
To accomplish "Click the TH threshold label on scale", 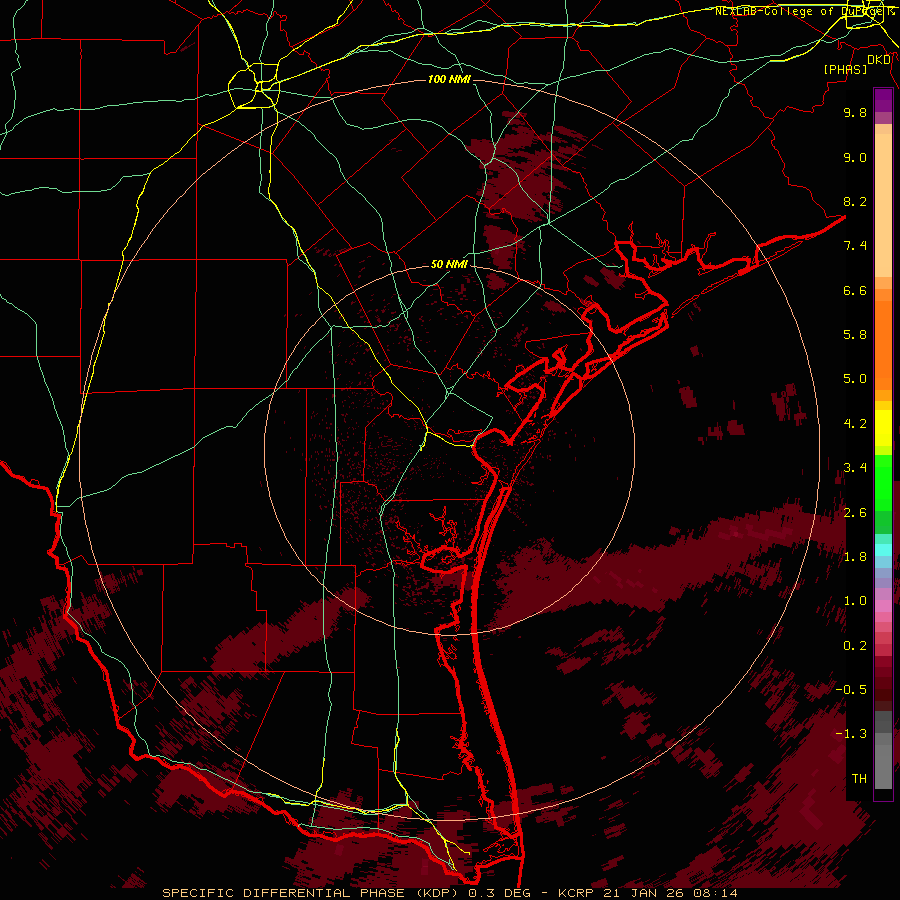I will point(859,779).
